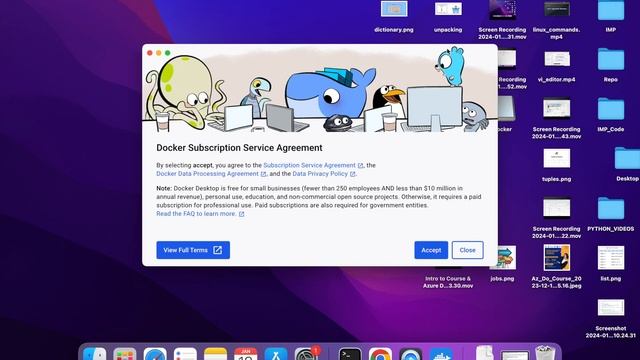The height and width of the screenshot is (360, 640).
Task: Click the Intro to Course & Azure D...3.30.mov label
Action: pyautogui.click(x=448, y=282)
